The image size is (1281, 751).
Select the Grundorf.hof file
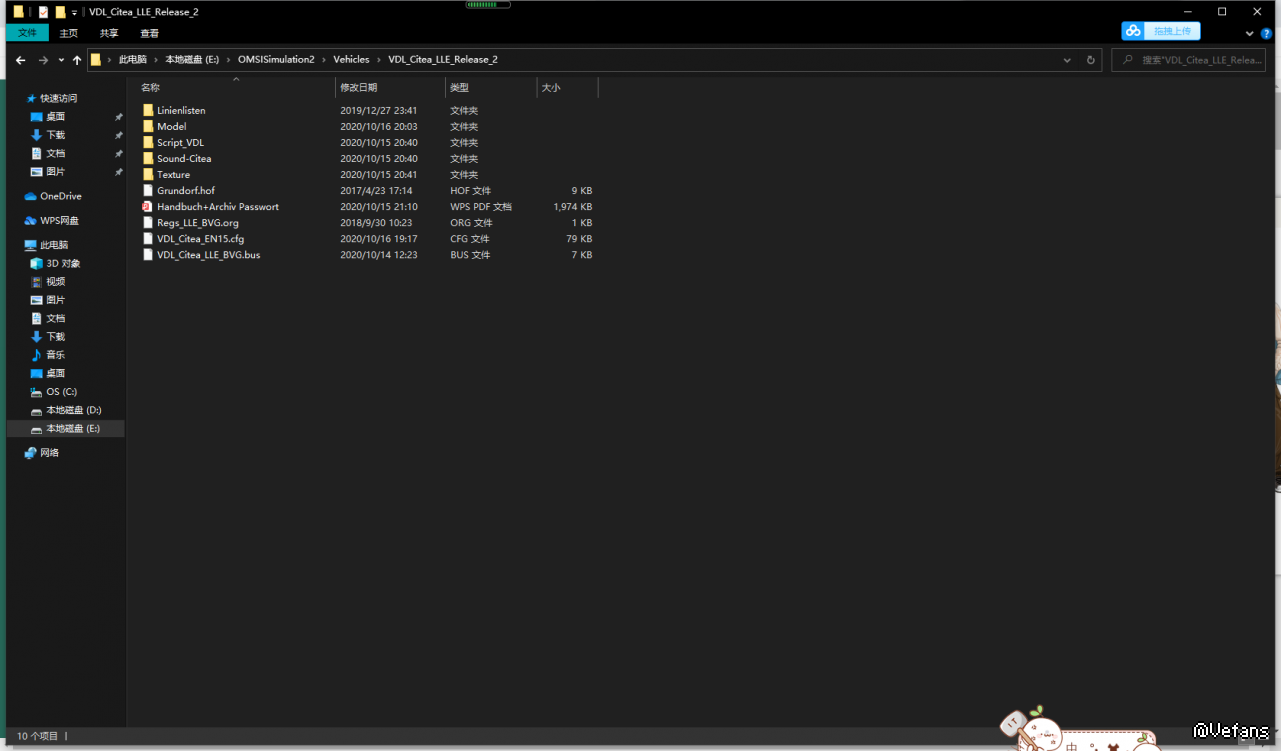186,190
